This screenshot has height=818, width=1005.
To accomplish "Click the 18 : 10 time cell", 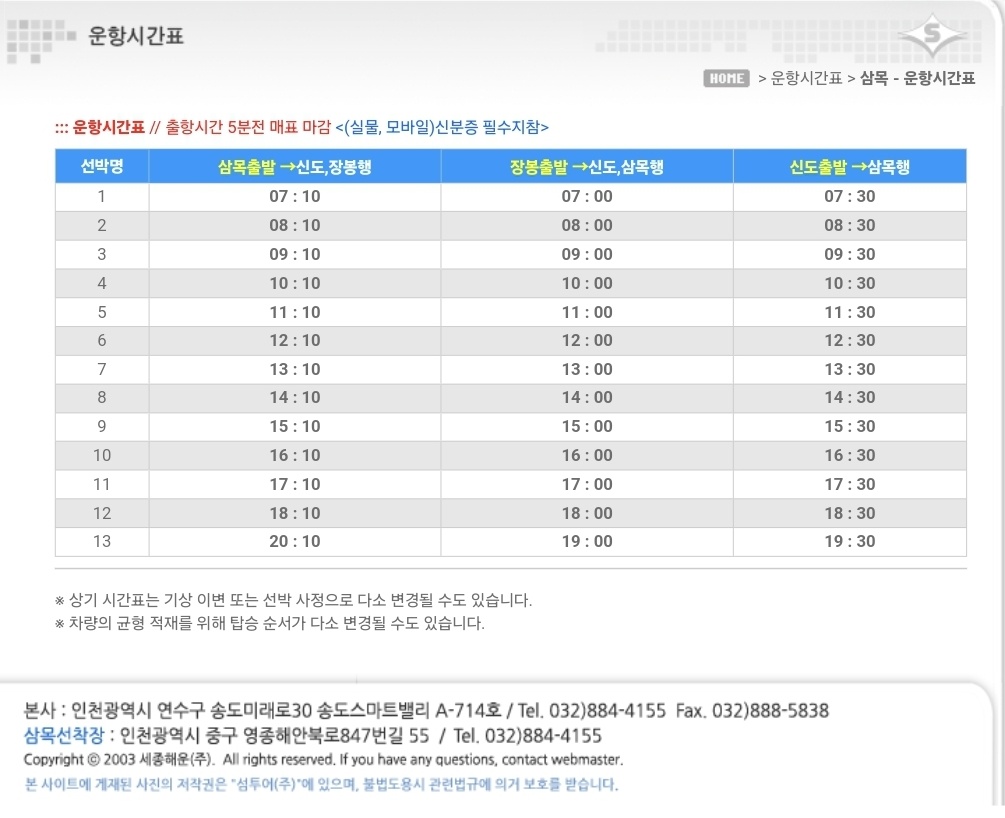I will [x=295, y=513].
